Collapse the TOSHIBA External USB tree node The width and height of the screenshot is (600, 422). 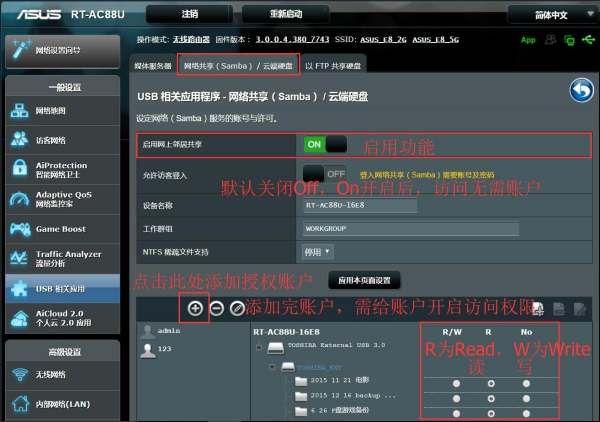[259, 347]
